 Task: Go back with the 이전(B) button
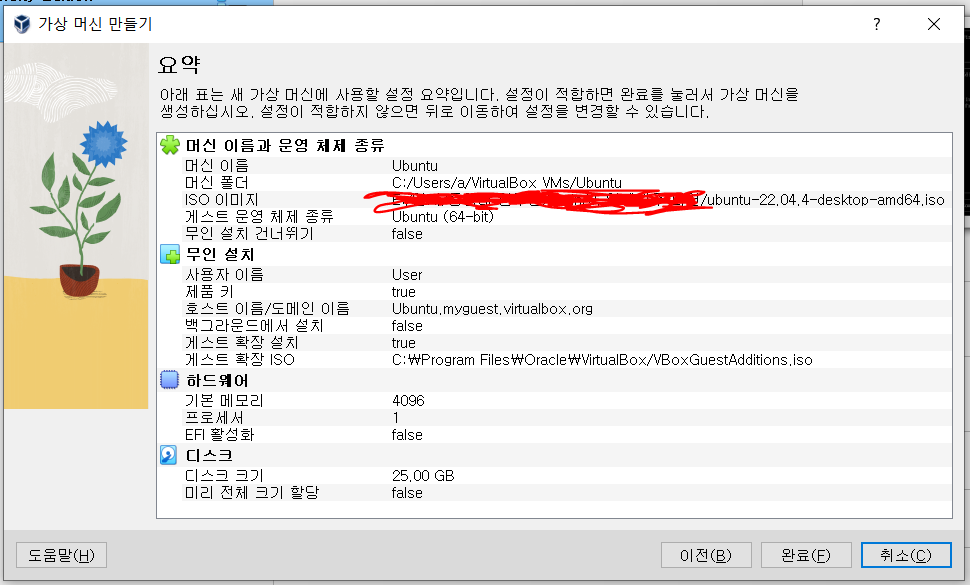[706, 555]
